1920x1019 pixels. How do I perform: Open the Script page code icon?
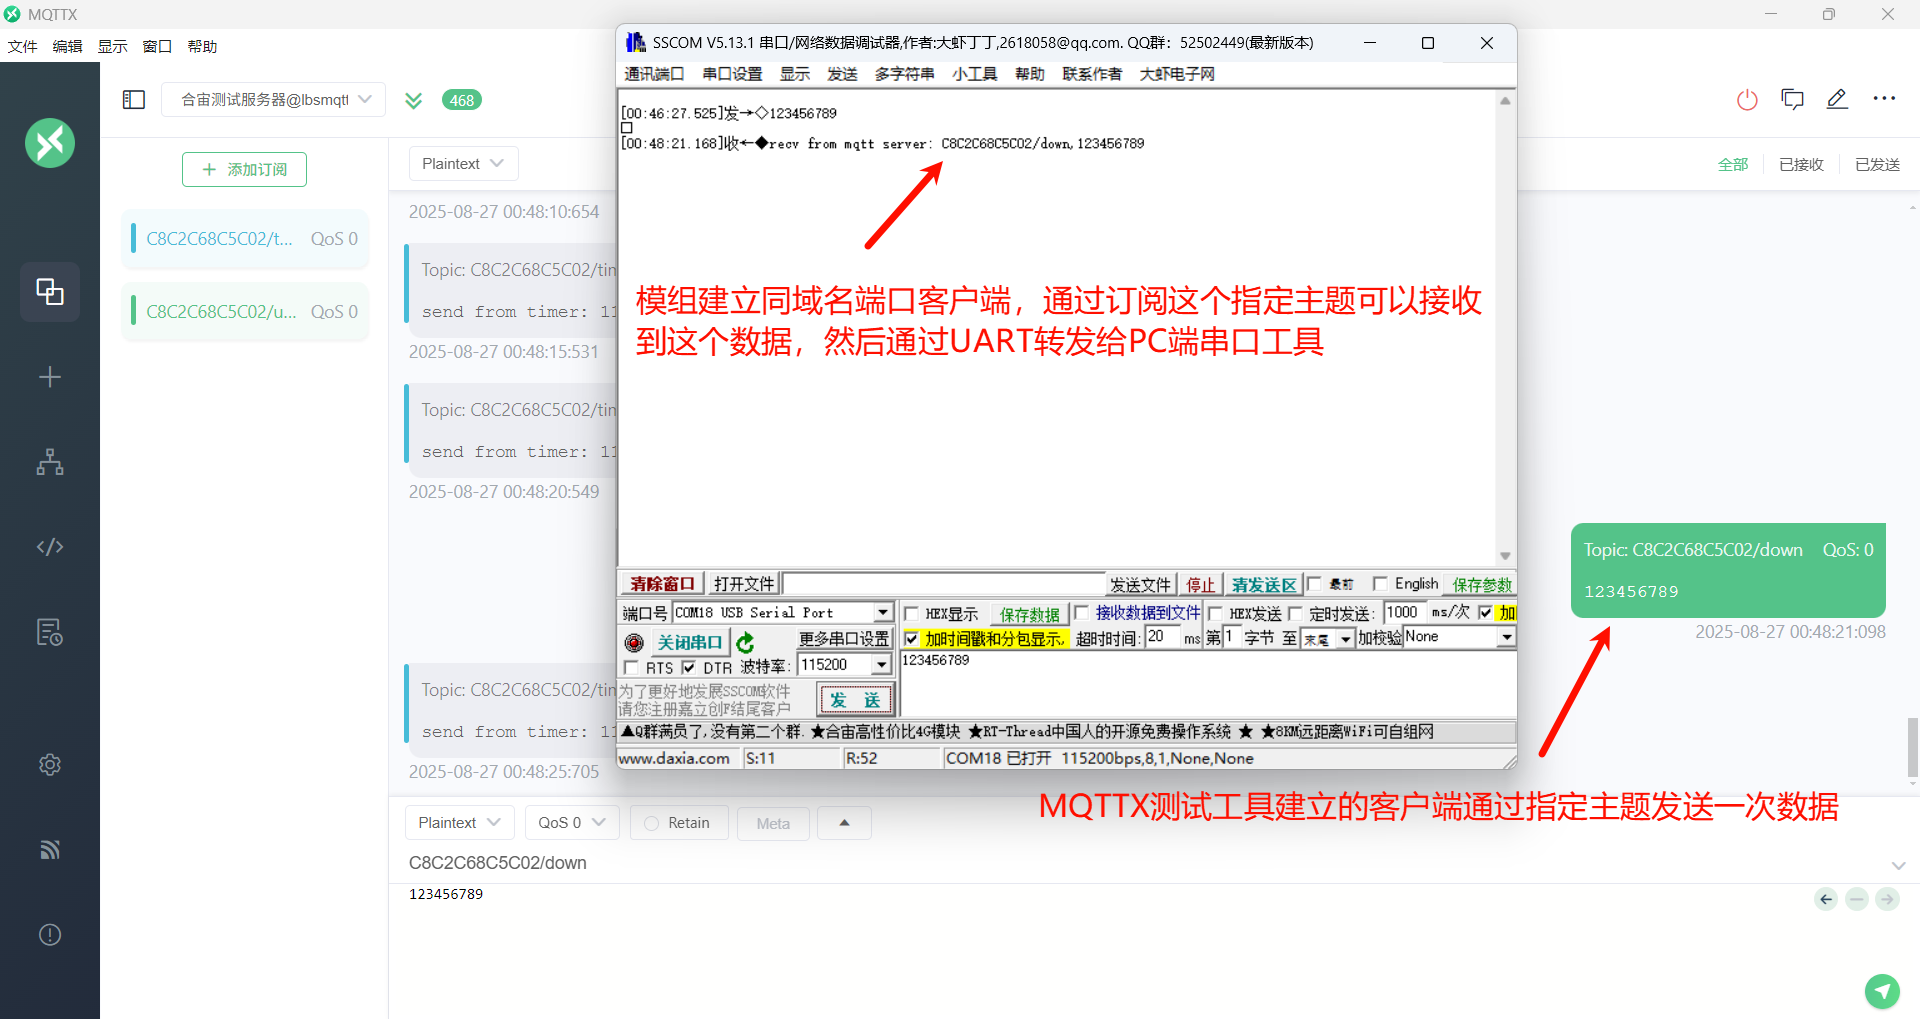click(50, 547)
